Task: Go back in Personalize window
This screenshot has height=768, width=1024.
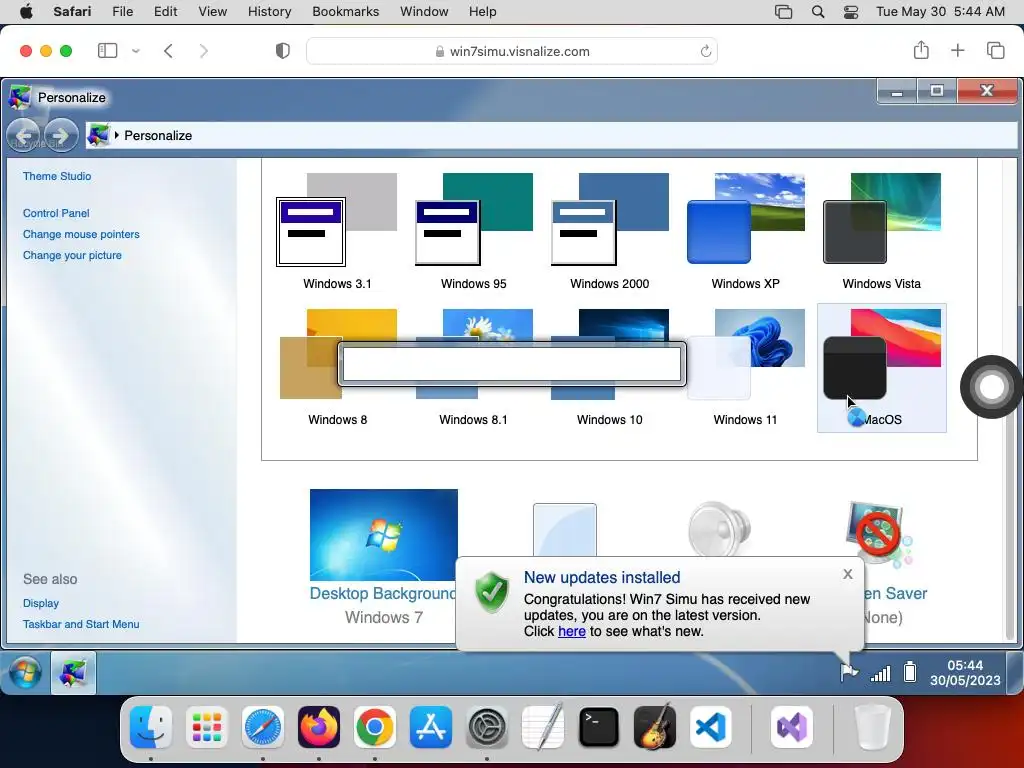Action: click(24, 136)
